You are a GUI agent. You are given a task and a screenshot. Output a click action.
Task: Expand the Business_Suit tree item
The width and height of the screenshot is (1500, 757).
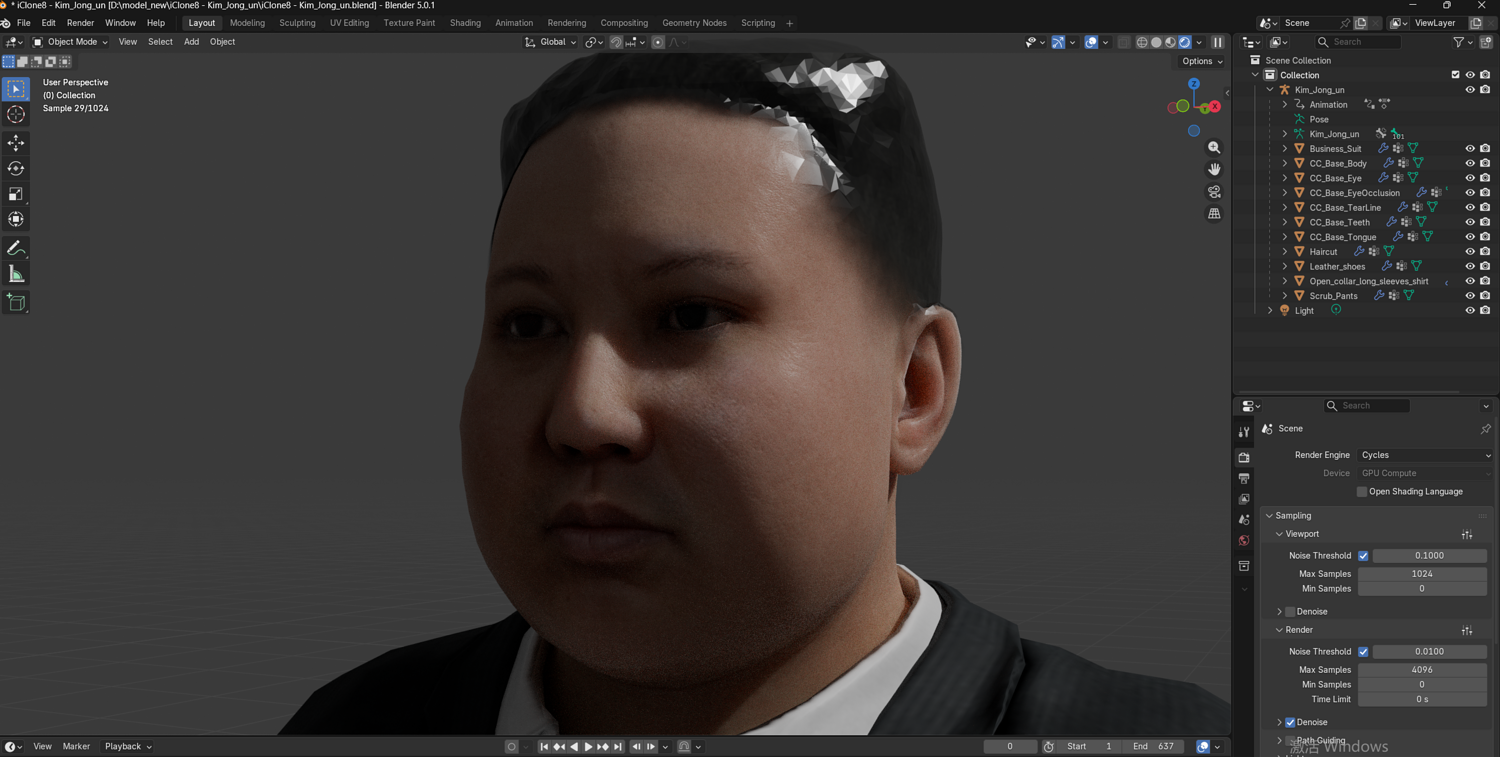coord(1285,149)
